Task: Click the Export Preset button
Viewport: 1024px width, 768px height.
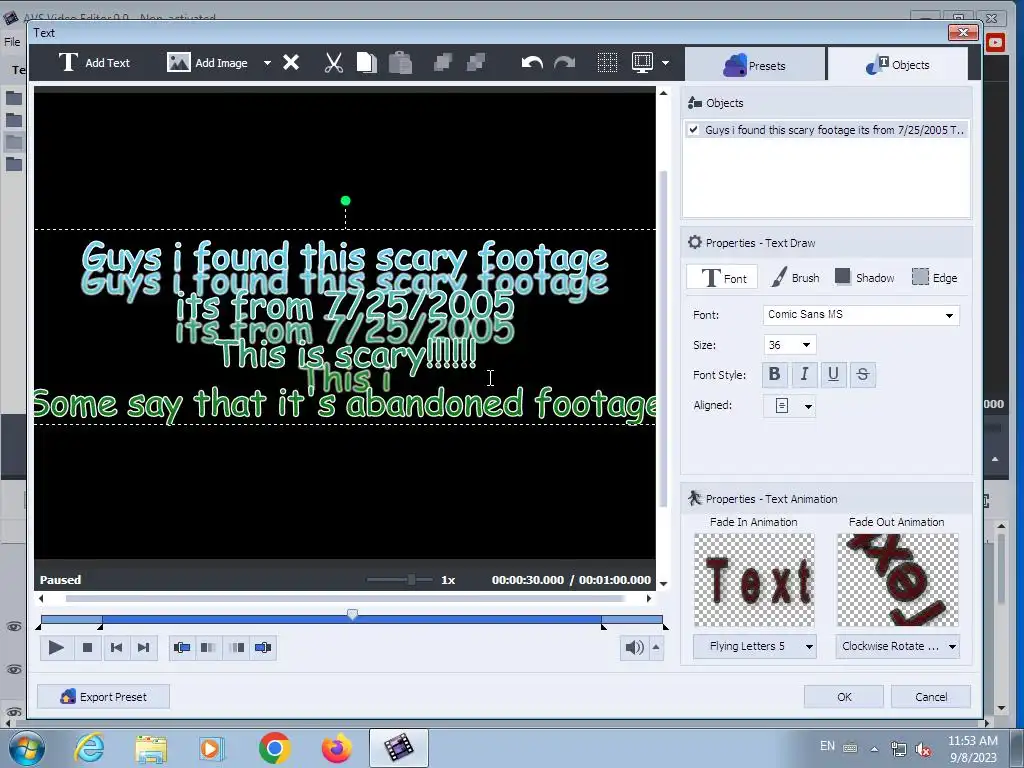Action: coord(103,697)
